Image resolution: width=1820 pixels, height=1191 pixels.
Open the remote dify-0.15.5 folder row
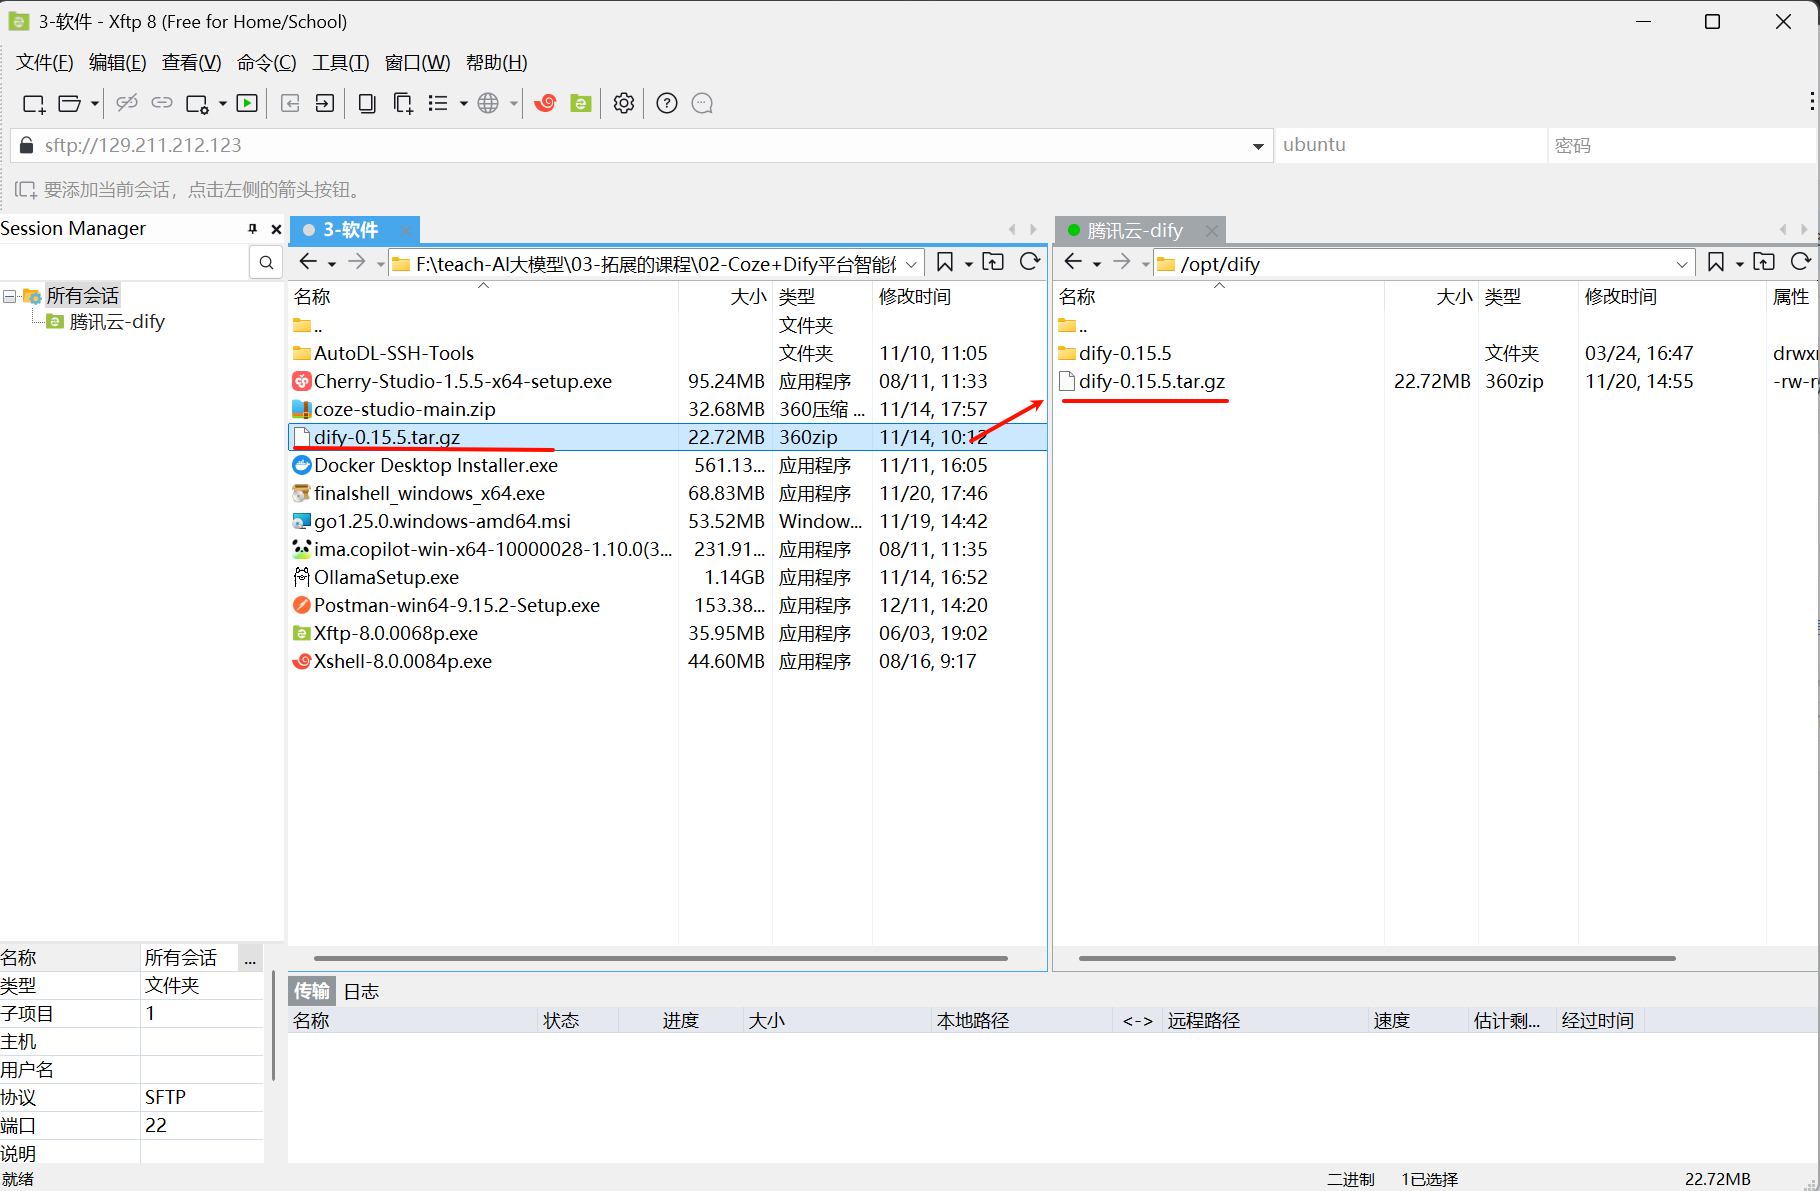(1436, 353)
